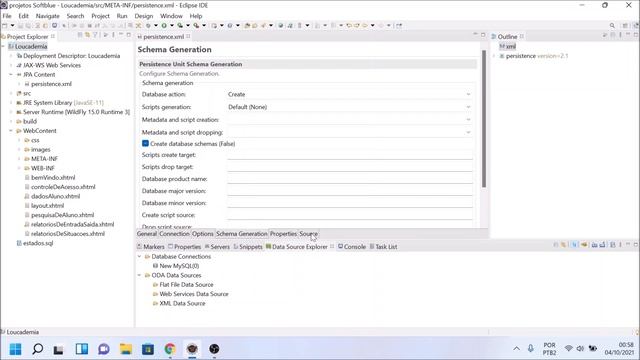The width and height of the screenshot is (640, 360).
Task: Switch to the editor's bottom Properties tab
Action: [283, 234]
